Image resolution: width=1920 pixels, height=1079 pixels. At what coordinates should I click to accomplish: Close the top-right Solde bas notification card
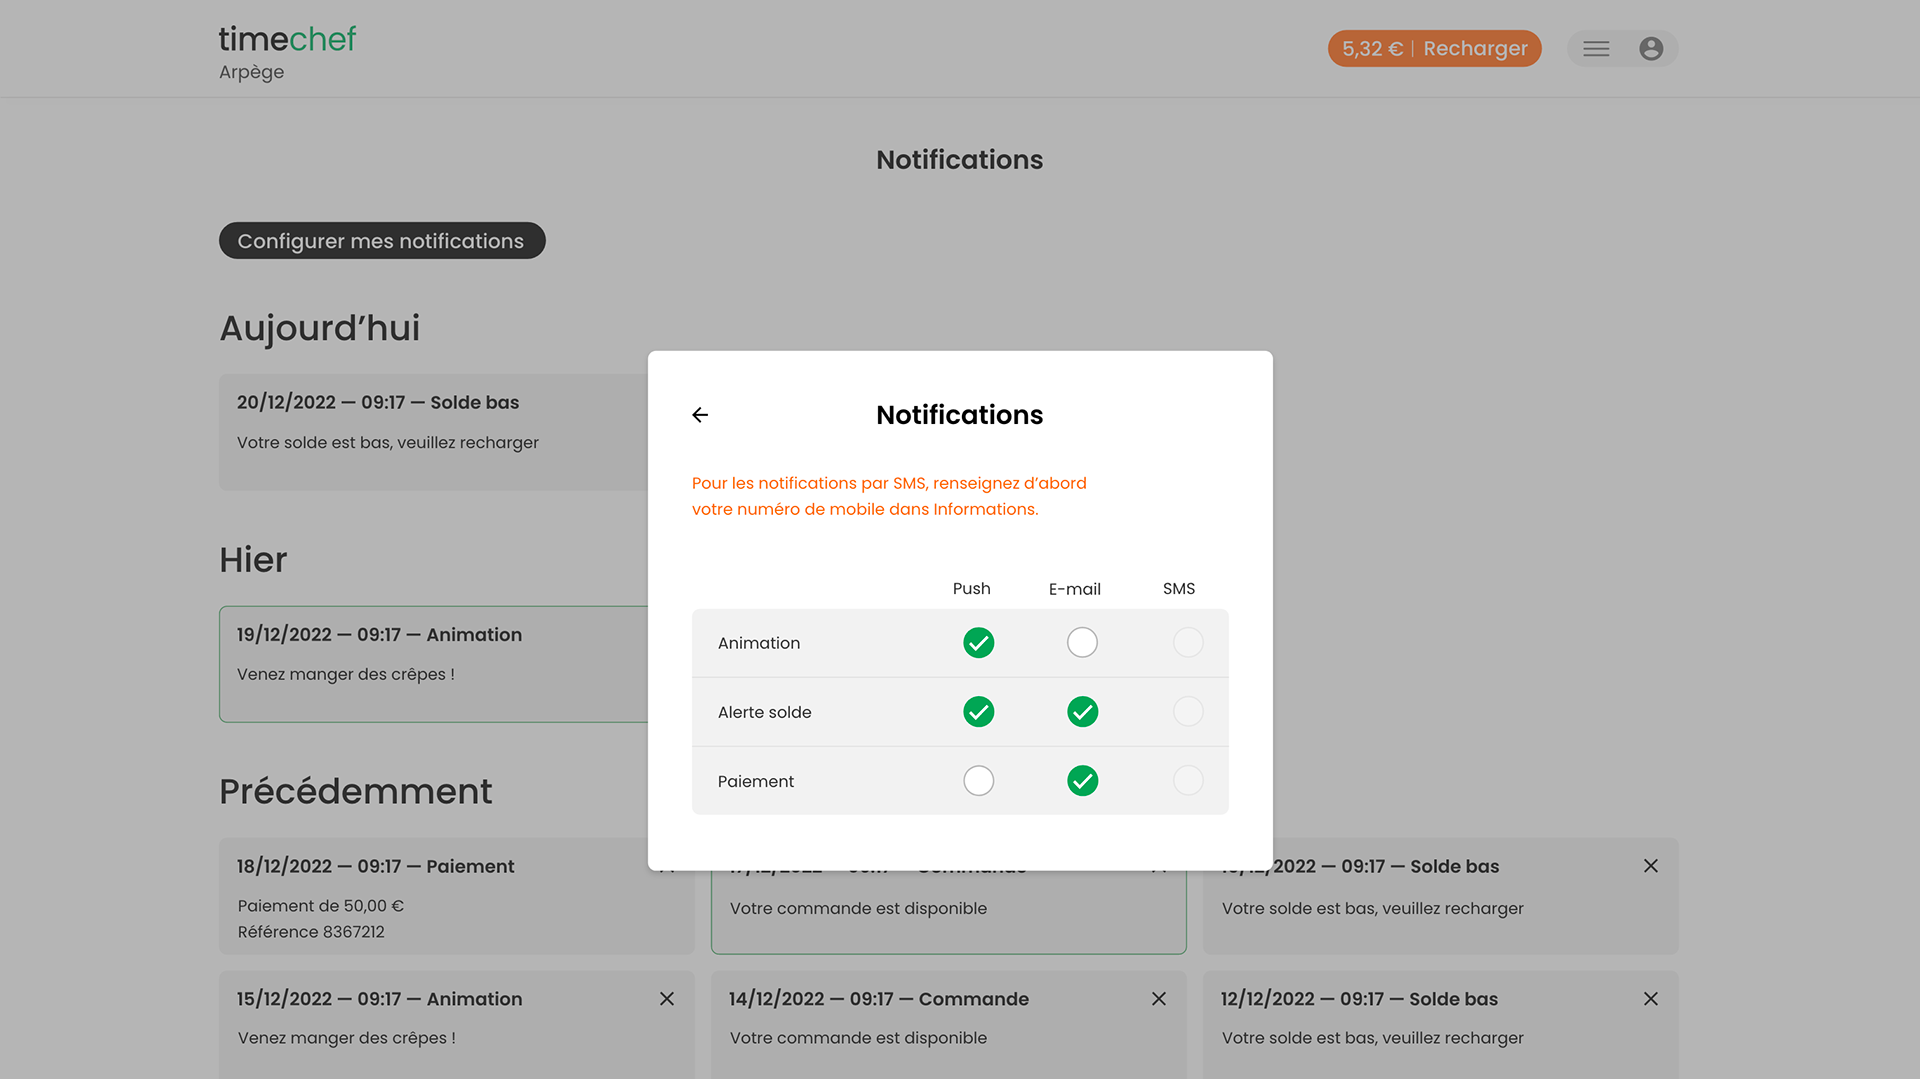click(1651, 866)
